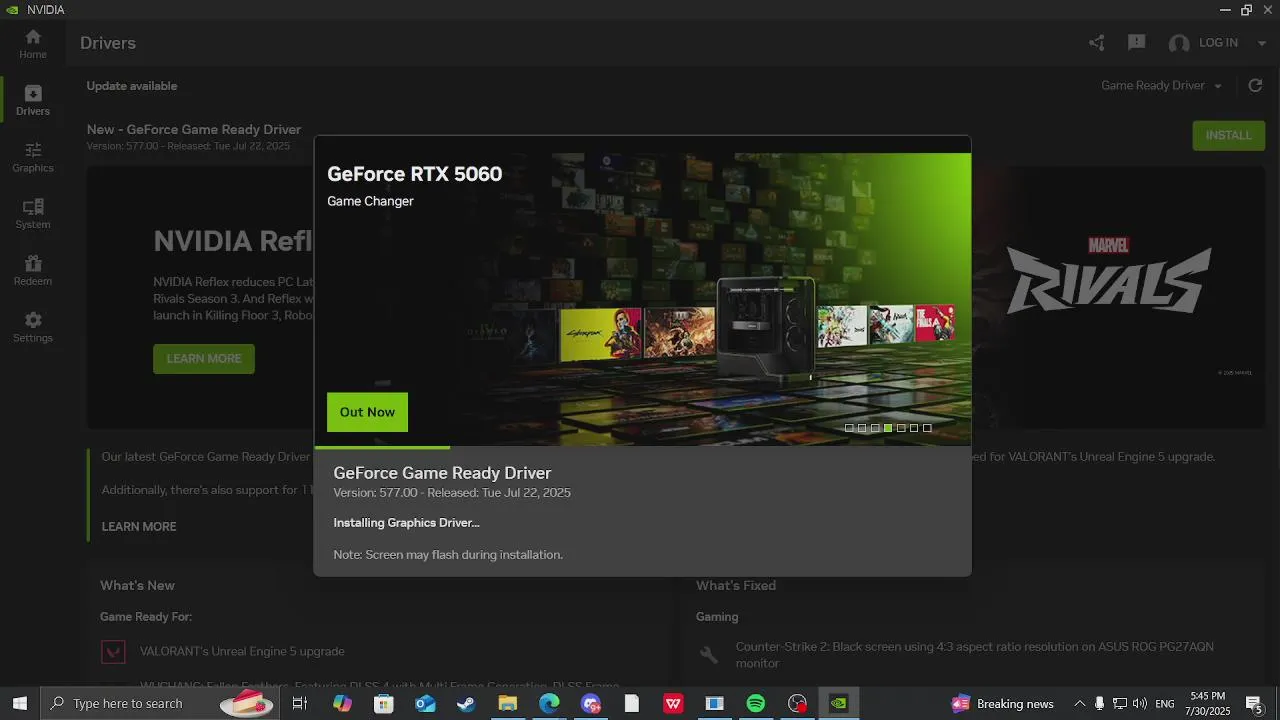
Task: Select the Drivers sidebar icon
Action: click(33, 100)
